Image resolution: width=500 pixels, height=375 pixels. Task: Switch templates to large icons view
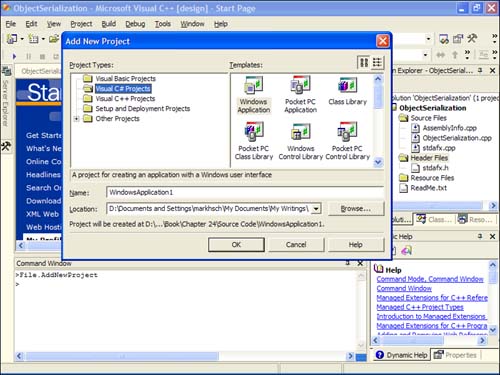pyautogui.click(x=364, y=63)
